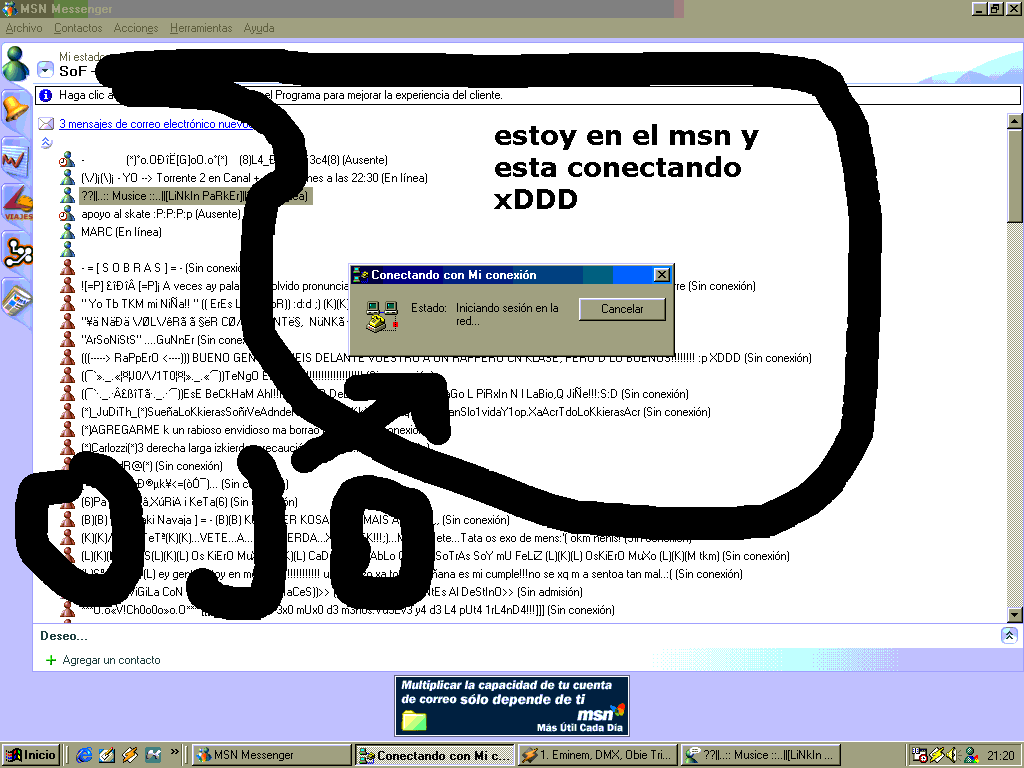Switch to '1. Eminem, DMX, Obie Tri...' taskbar button
1024x768 pixels.
(x=597, y=755)
